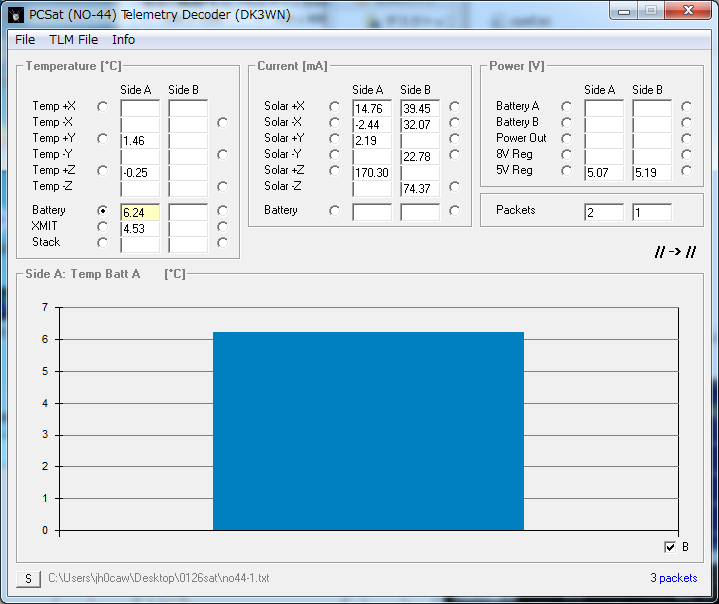
Task: Select Solar -X Side B radio button
Action: coord(454,123)
